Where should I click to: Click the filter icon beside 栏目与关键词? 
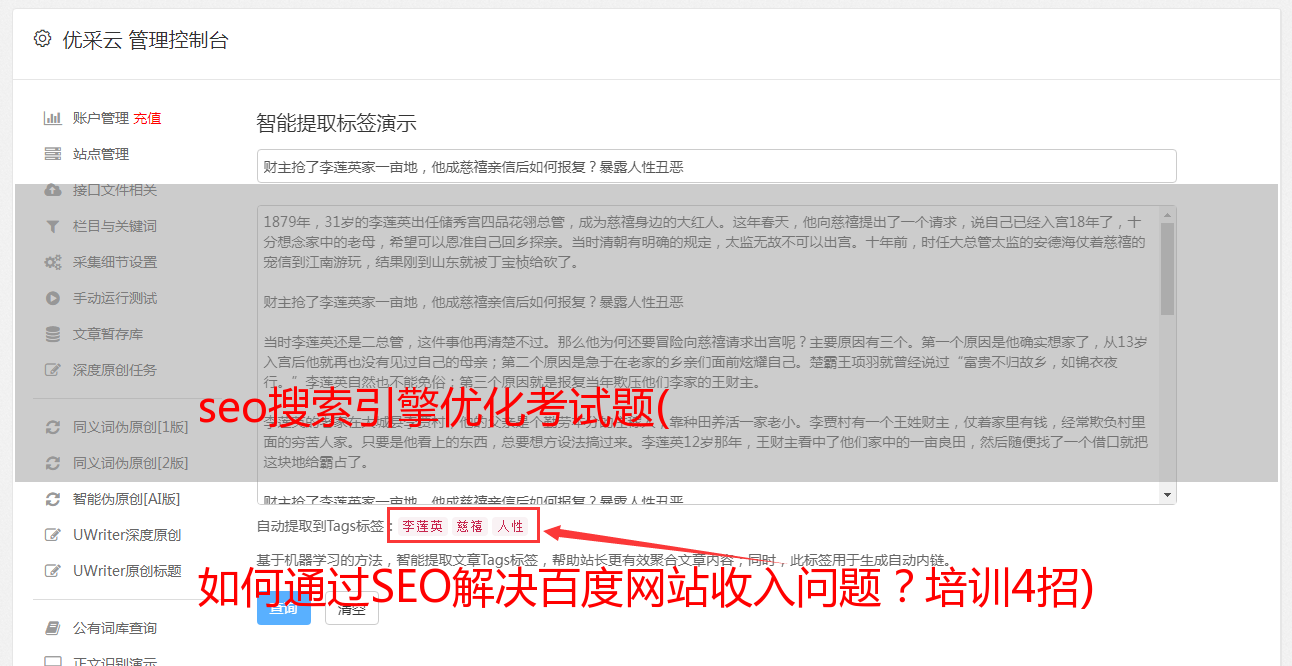[53, 226]
